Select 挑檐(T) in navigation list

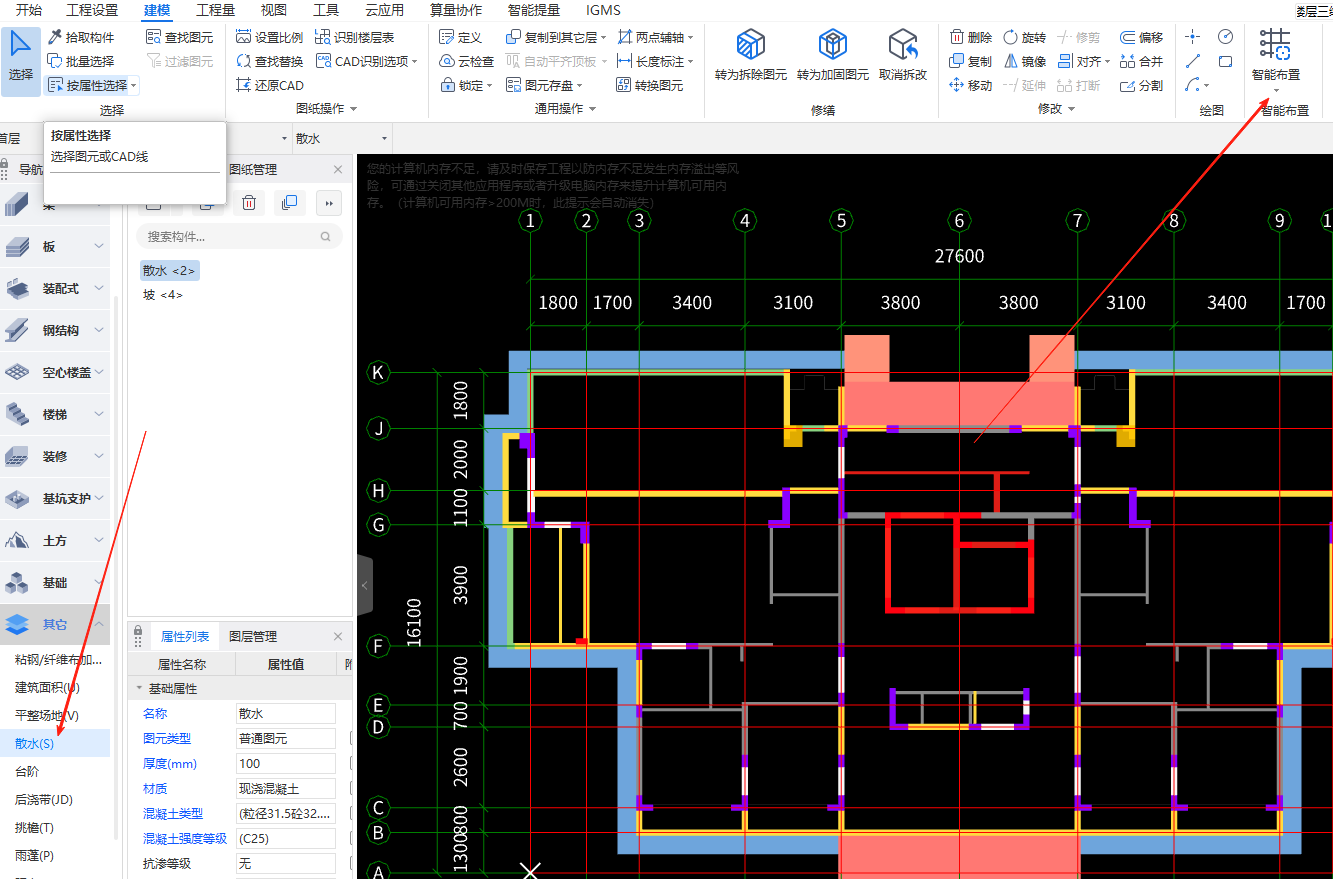pos(34,827)
